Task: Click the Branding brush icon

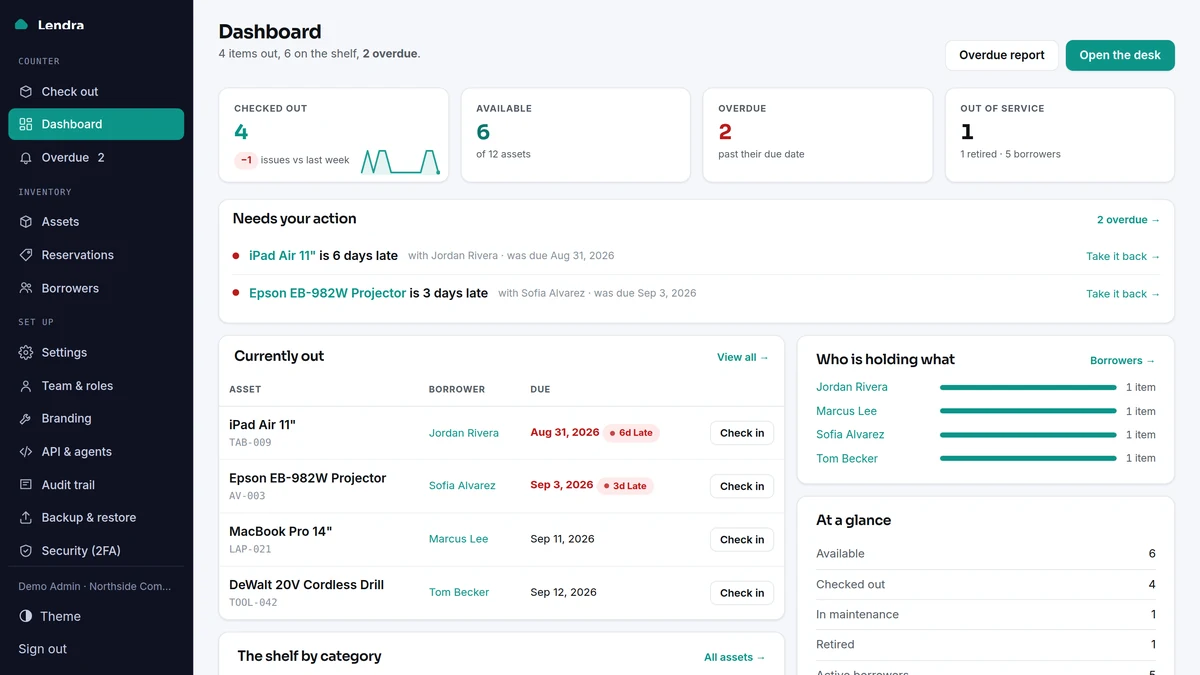Action: tap(26, 419)
